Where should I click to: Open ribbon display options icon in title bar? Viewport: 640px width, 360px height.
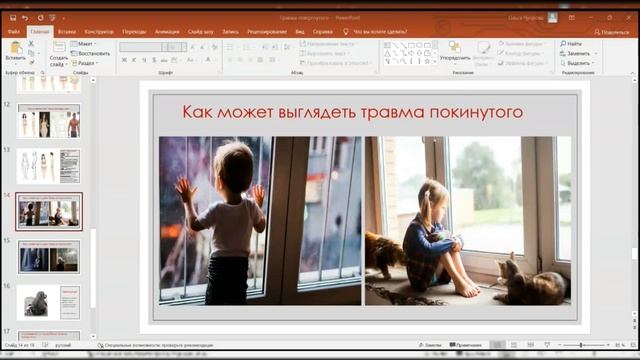pyautogui.click(x=571, y=18)
